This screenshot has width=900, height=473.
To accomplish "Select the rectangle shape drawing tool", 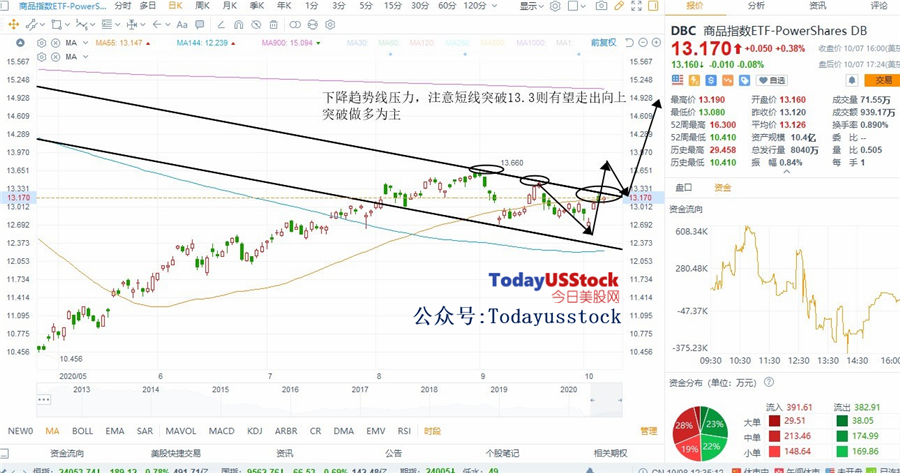I will pyautogui.click(x=56, y=25).
